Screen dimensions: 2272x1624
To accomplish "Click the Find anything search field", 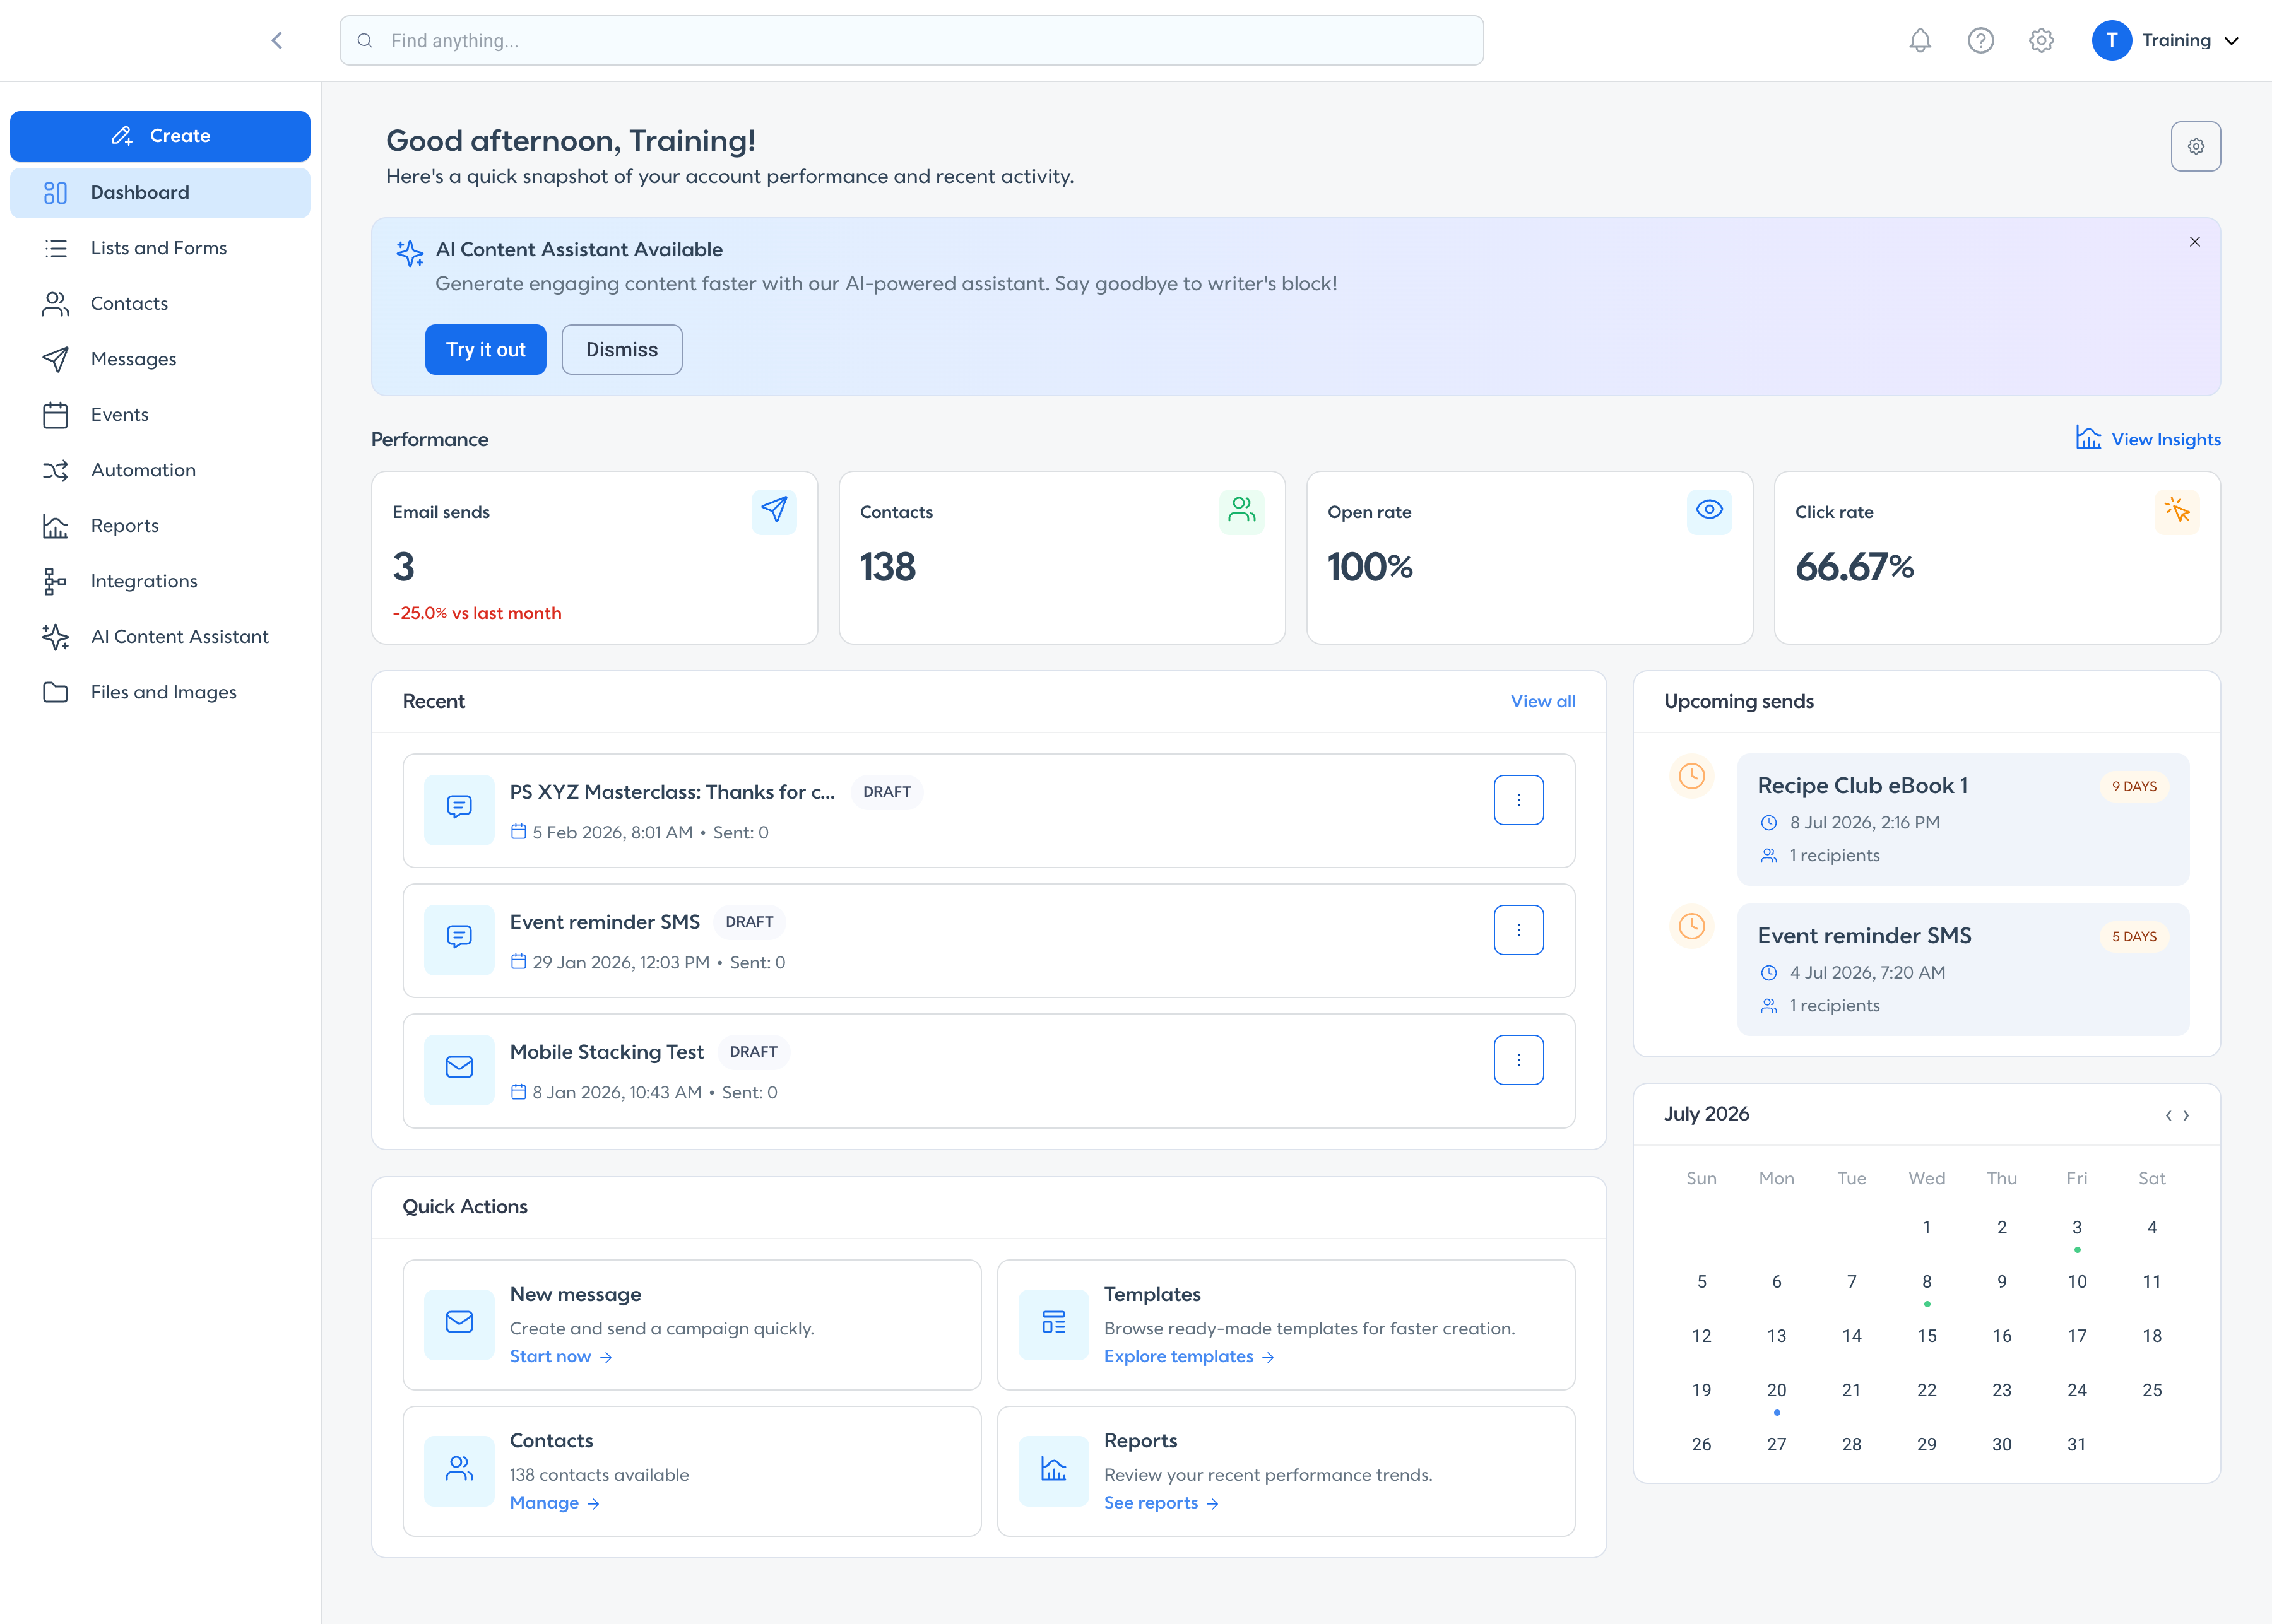I will (911, 40).
